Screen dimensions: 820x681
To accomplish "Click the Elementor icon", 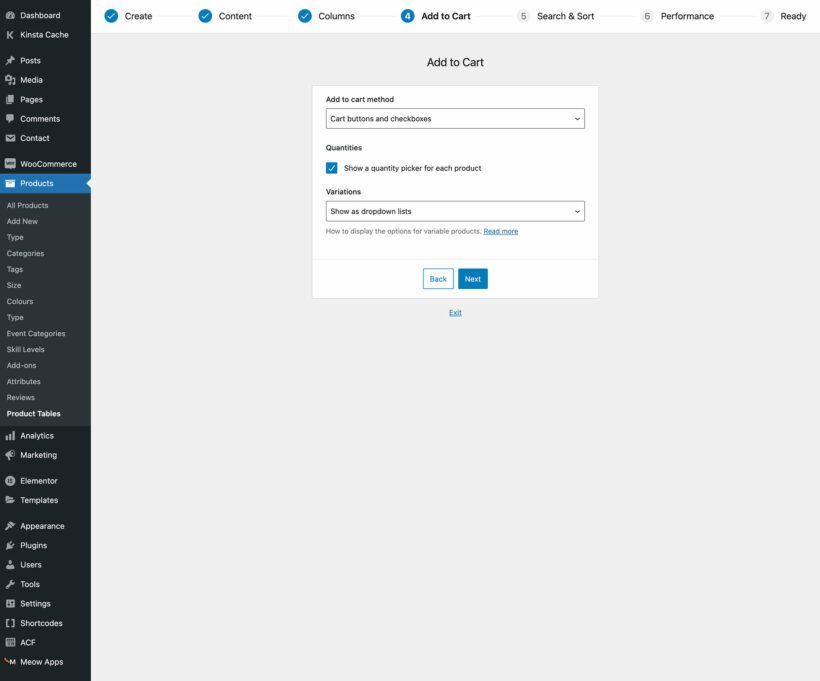I will [x=10, y=480].
